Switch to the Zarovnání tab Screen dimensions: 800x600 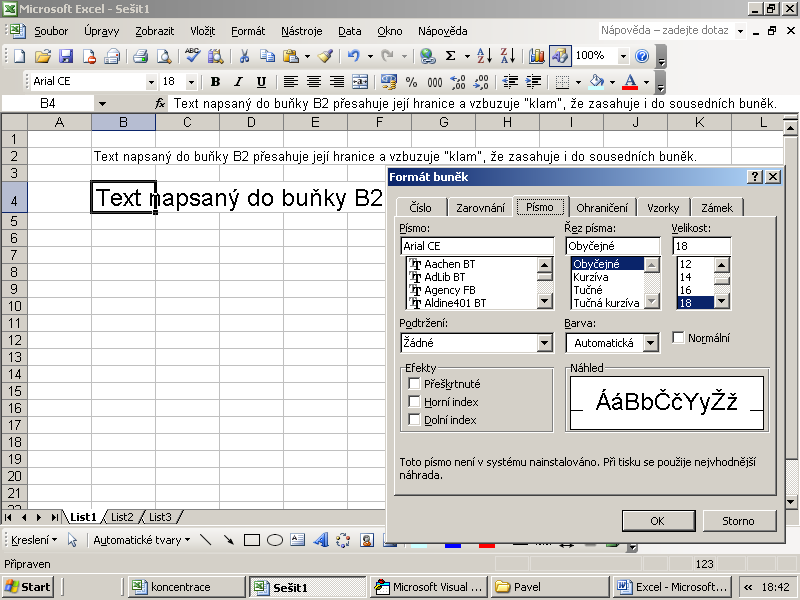pos(480,208)
